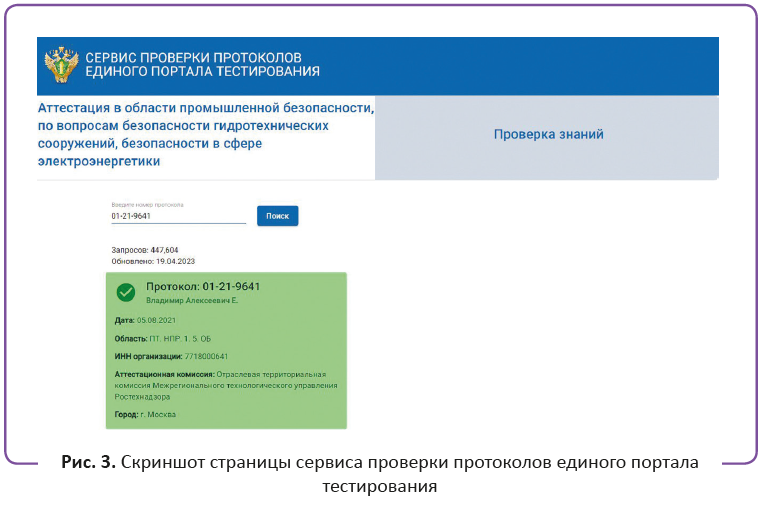Click the blue 'Поиск' button
Image resolution: width=766 pixels, height=508 pixels.
pyautogui.click(x=277, y=216)
